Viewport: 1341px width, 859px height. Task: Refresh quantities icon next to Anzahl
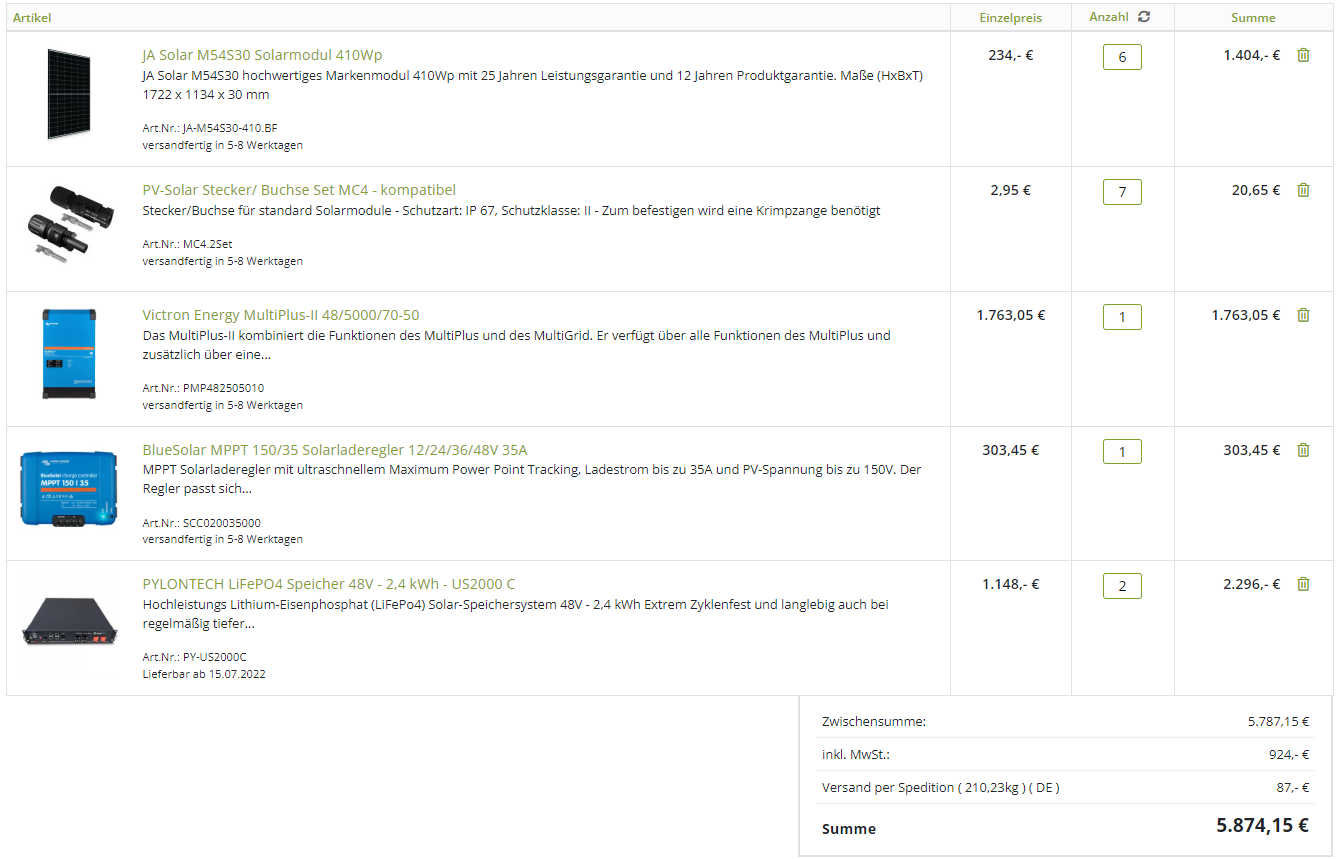pyautogui.click(x=1144, y=17)
